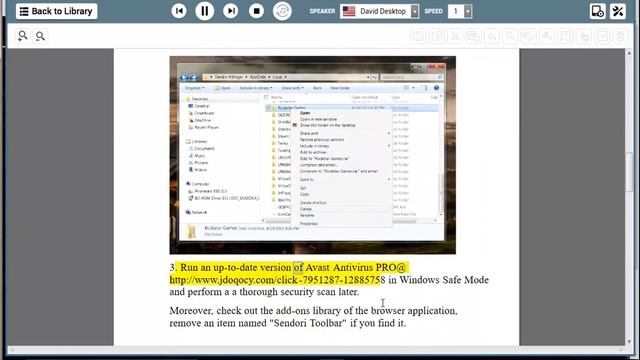Click the US flag voice icon
This screenshot has height=360, width=640.
pos(349,11)
